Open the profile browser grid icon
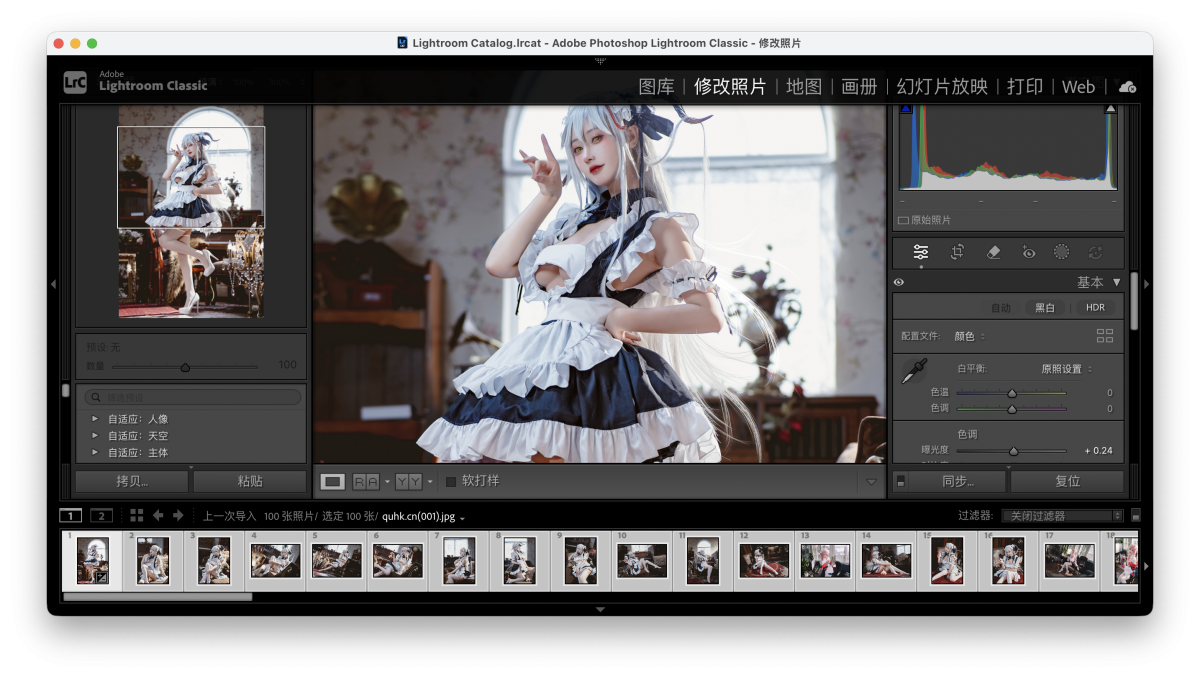1200x678 pixels. pos(1104,336)
